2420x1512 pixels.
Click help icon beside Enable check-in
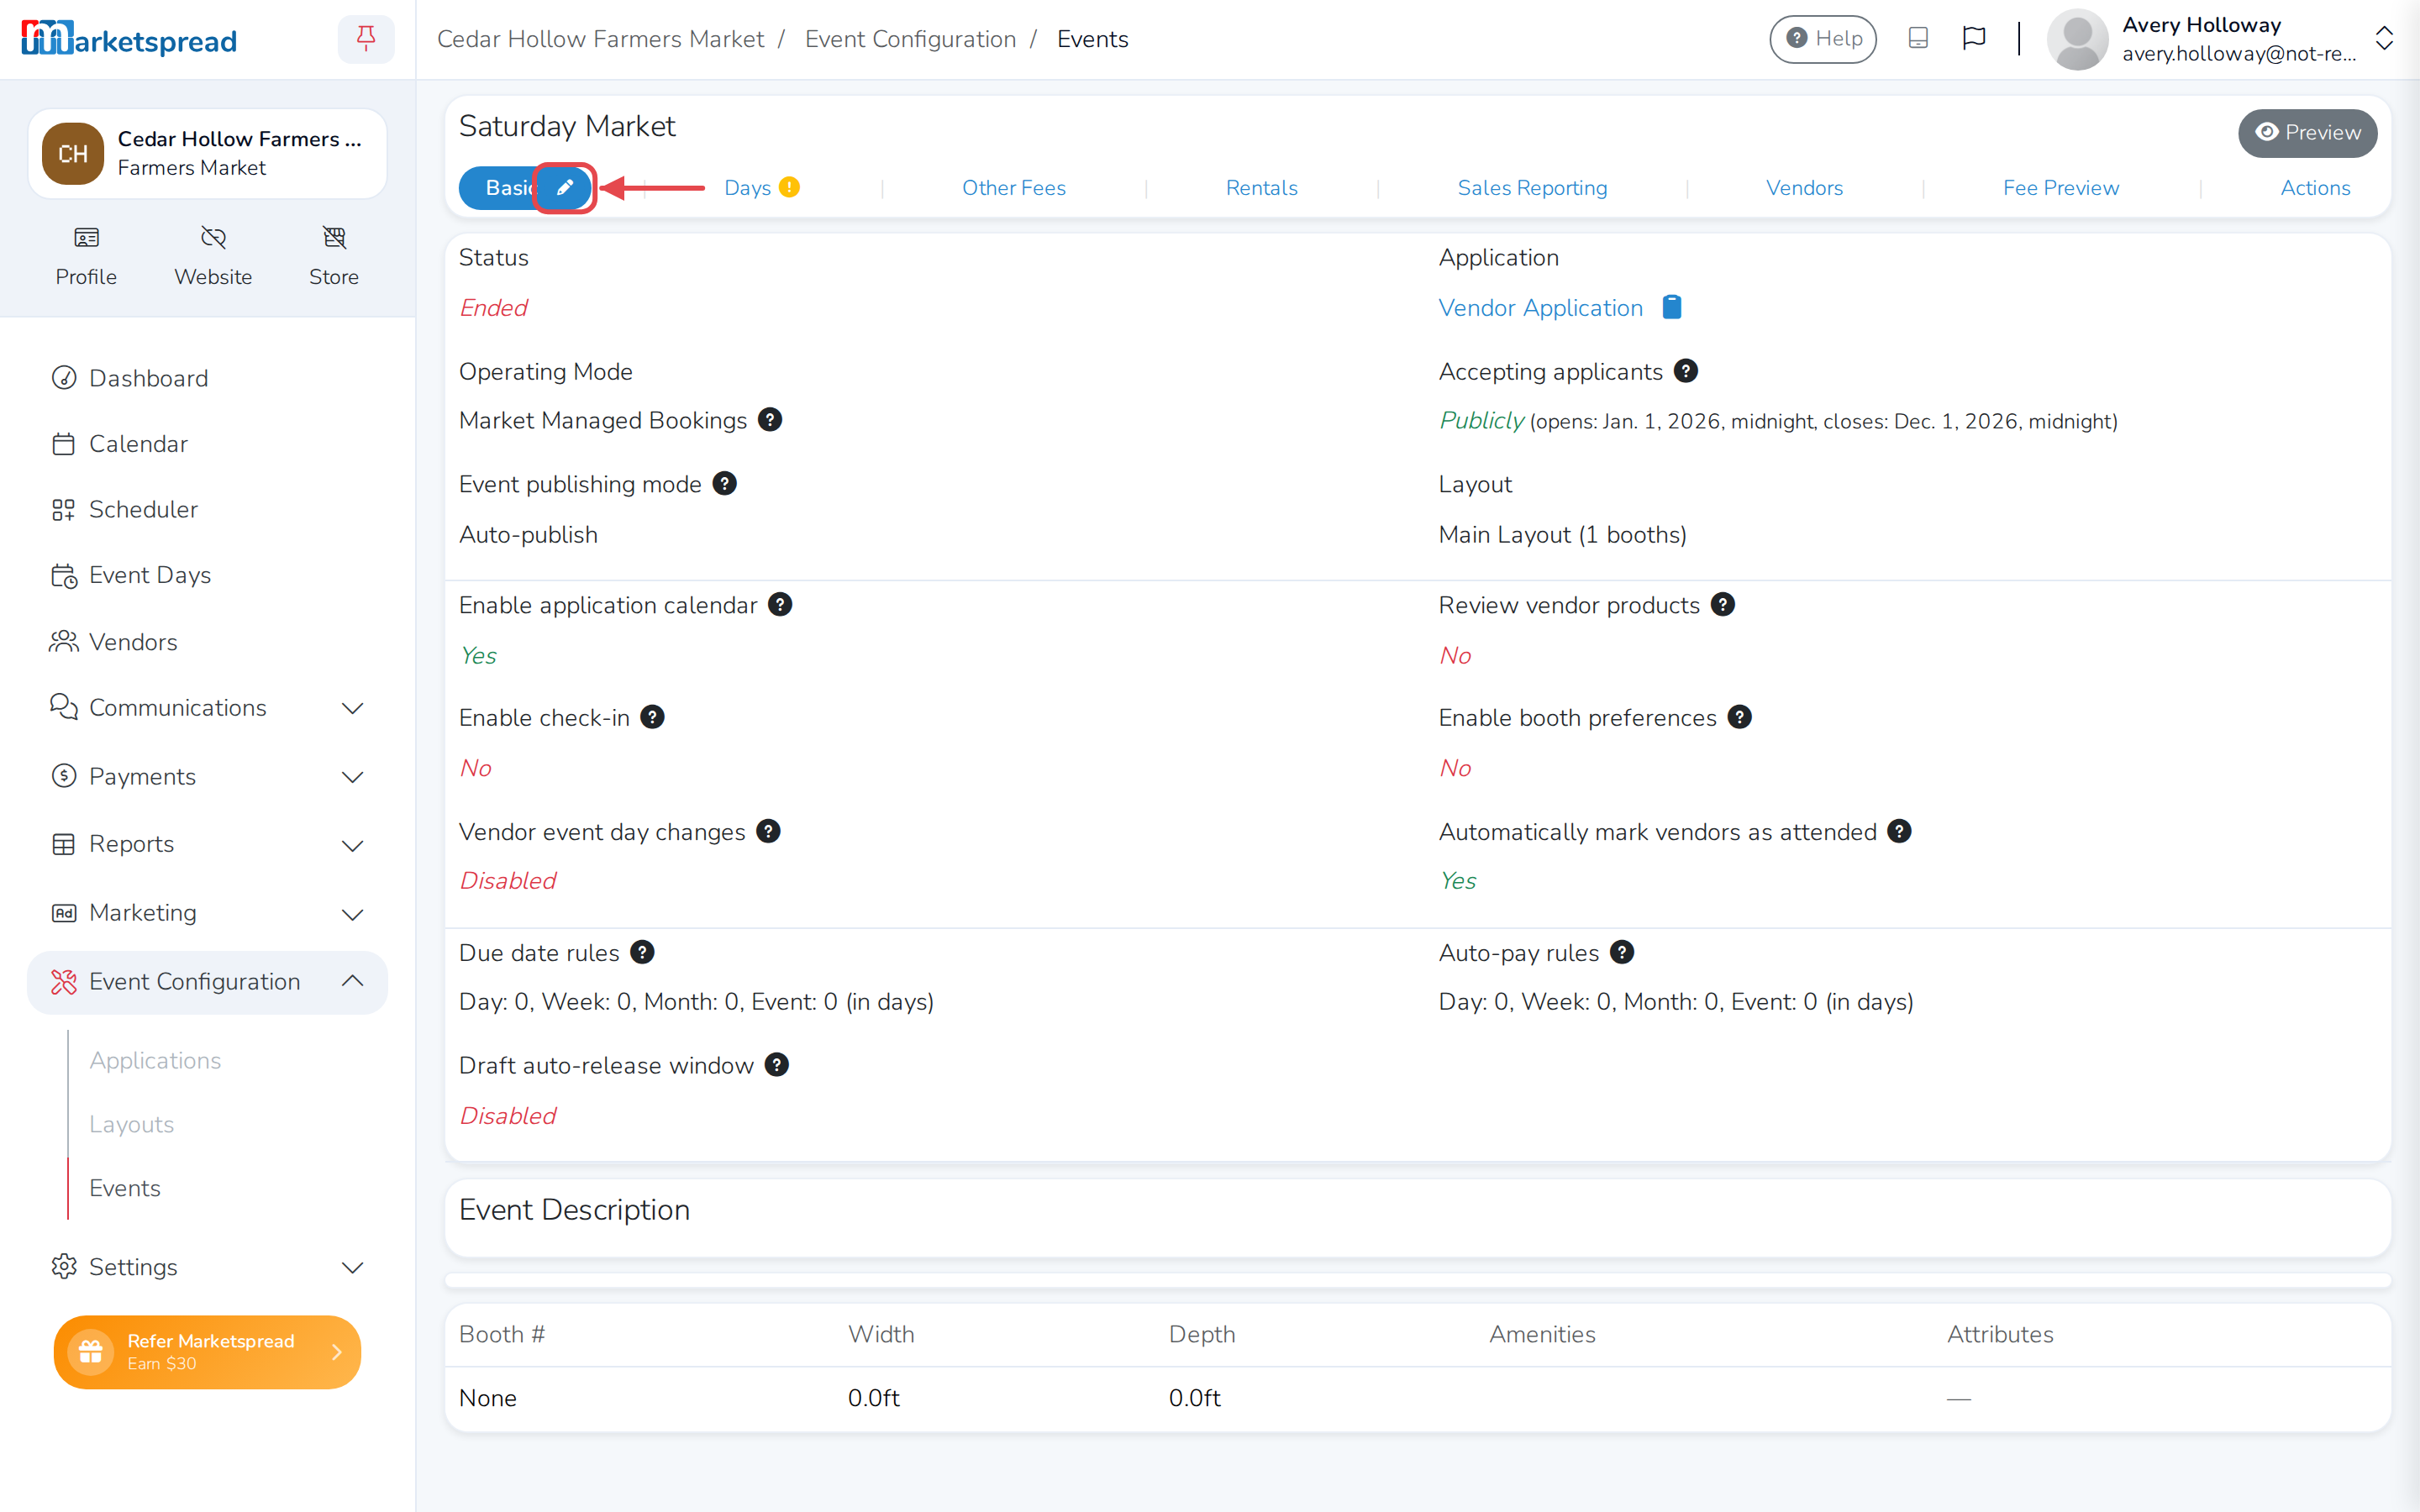(x=653, y=717)
